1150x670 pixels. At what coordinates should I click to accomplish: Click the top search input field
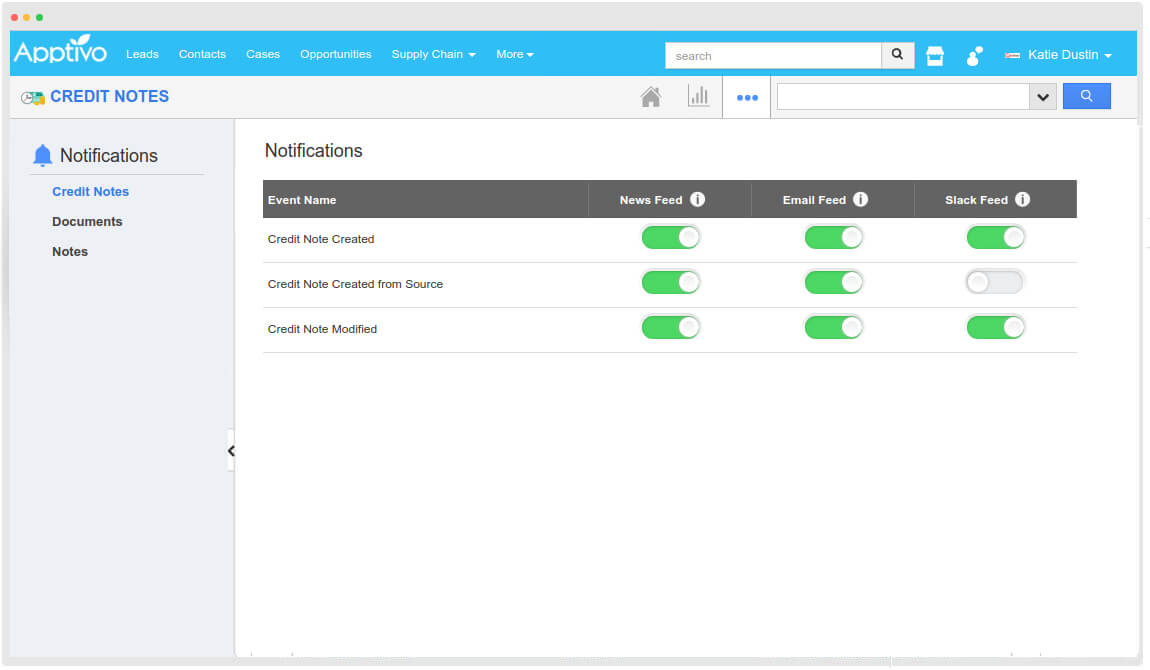(773, 56)
